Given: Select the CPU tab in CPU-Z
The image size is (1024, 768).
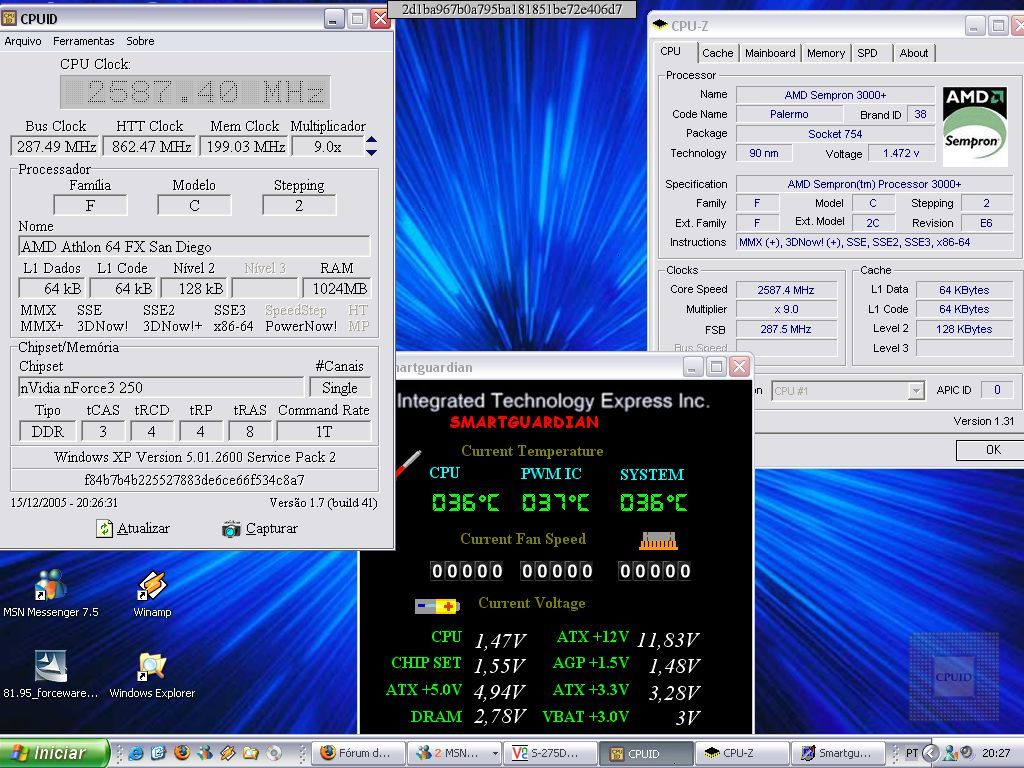Looking at the screenshot, I should click(670, 52).
